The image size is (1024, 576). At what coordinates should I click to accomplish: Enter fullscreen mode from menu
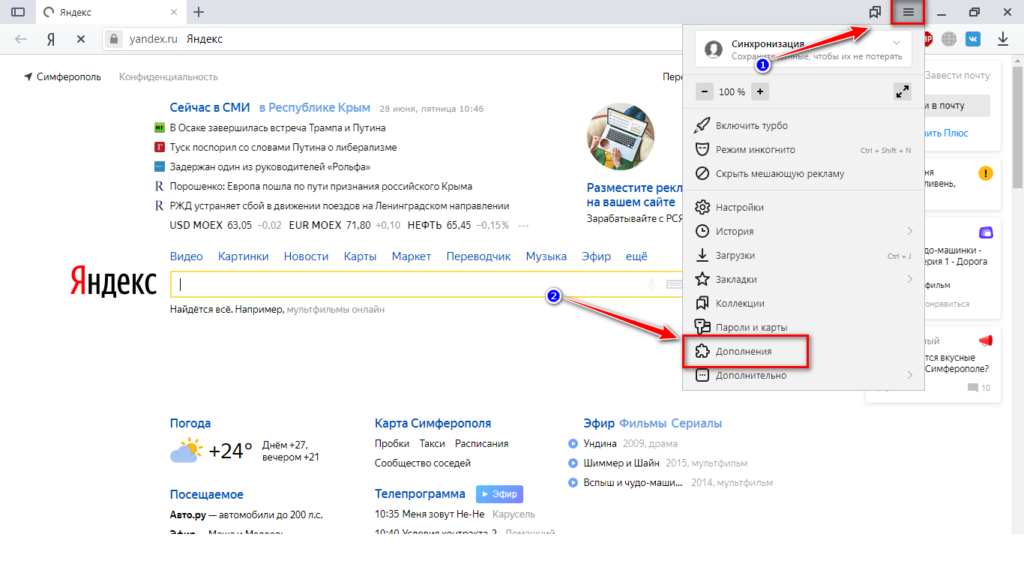(902, 91)
